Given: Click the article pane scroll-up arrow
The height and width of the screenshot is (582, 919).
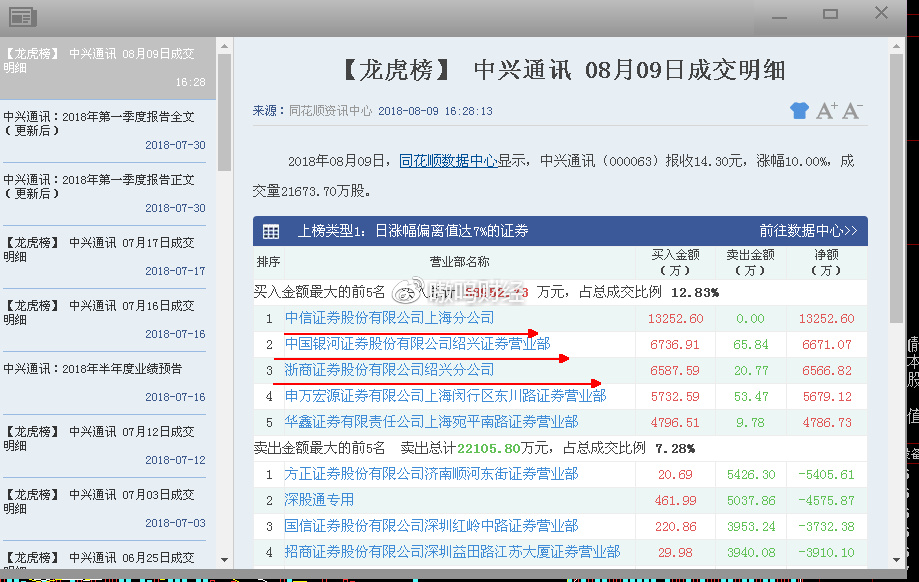Looking at the screenshot, I should [x=896, y=46].
